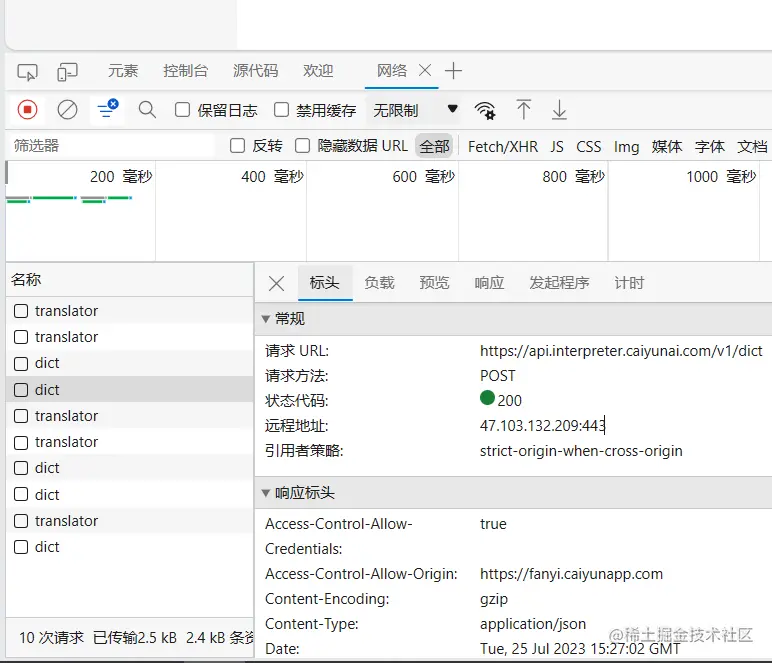The width and height of the screenshot is (772, 663).
Task: Stop recording network log
Action: coord(27,109)
